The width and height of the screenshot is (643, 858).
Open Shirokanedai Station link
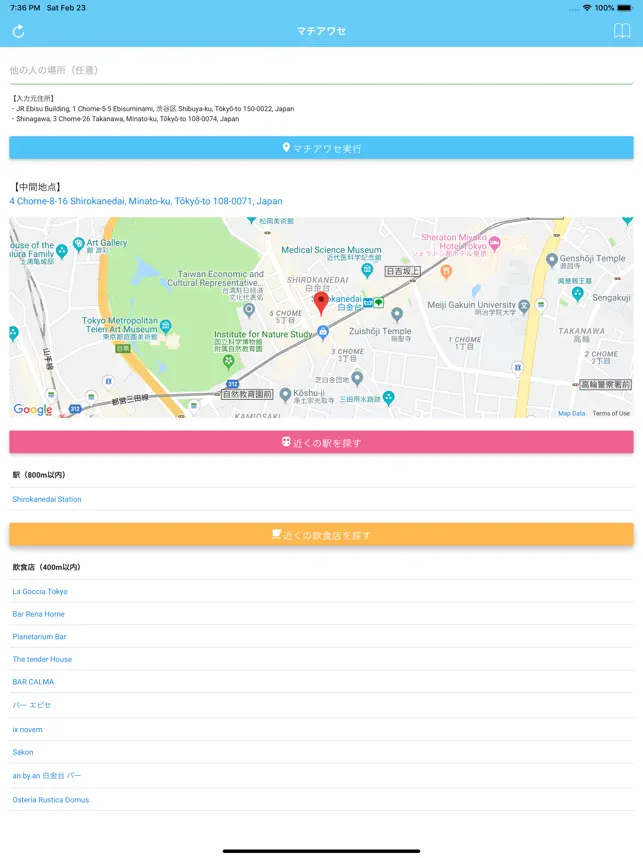pyautogui.click(x=47, y=499)
